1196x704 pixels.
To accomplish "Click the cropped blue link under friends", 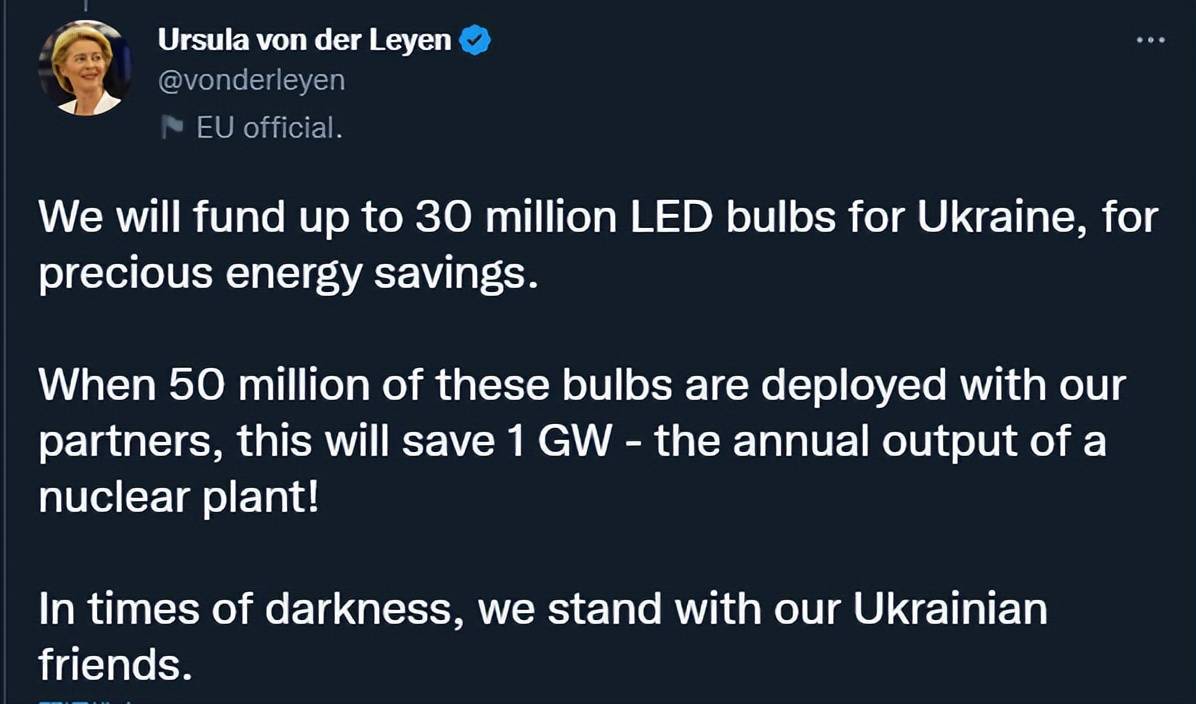I will tap(84, 700).
